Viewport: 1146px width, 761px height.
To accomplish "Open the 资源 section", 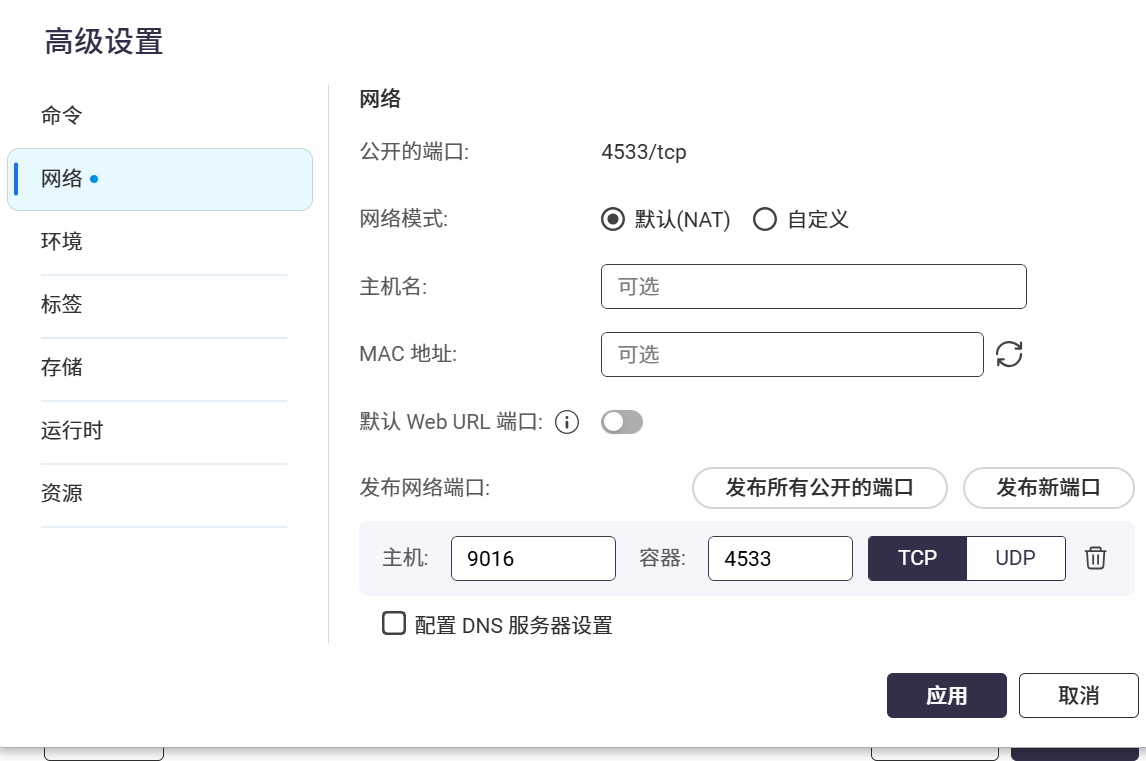I will coord(62,493).
